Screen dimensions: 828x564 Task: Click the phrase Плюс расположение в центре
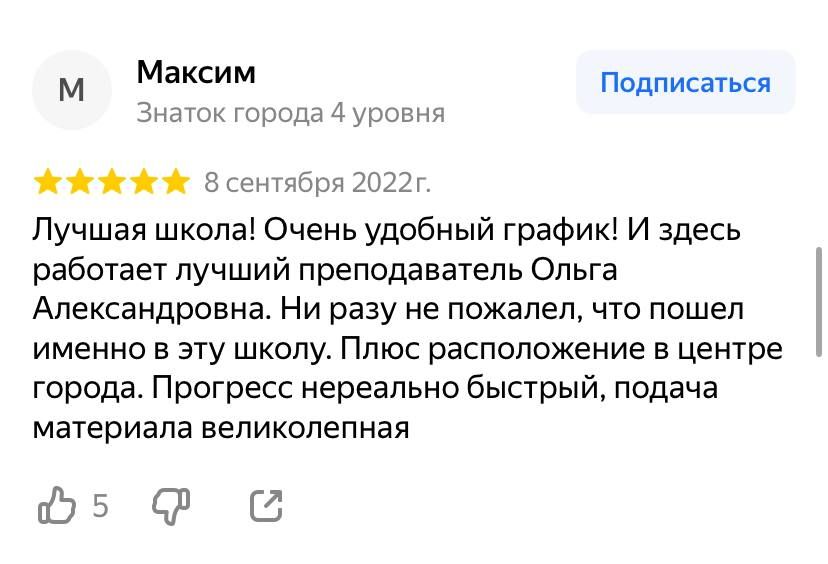pyautogui.click(x=561, y=349)
